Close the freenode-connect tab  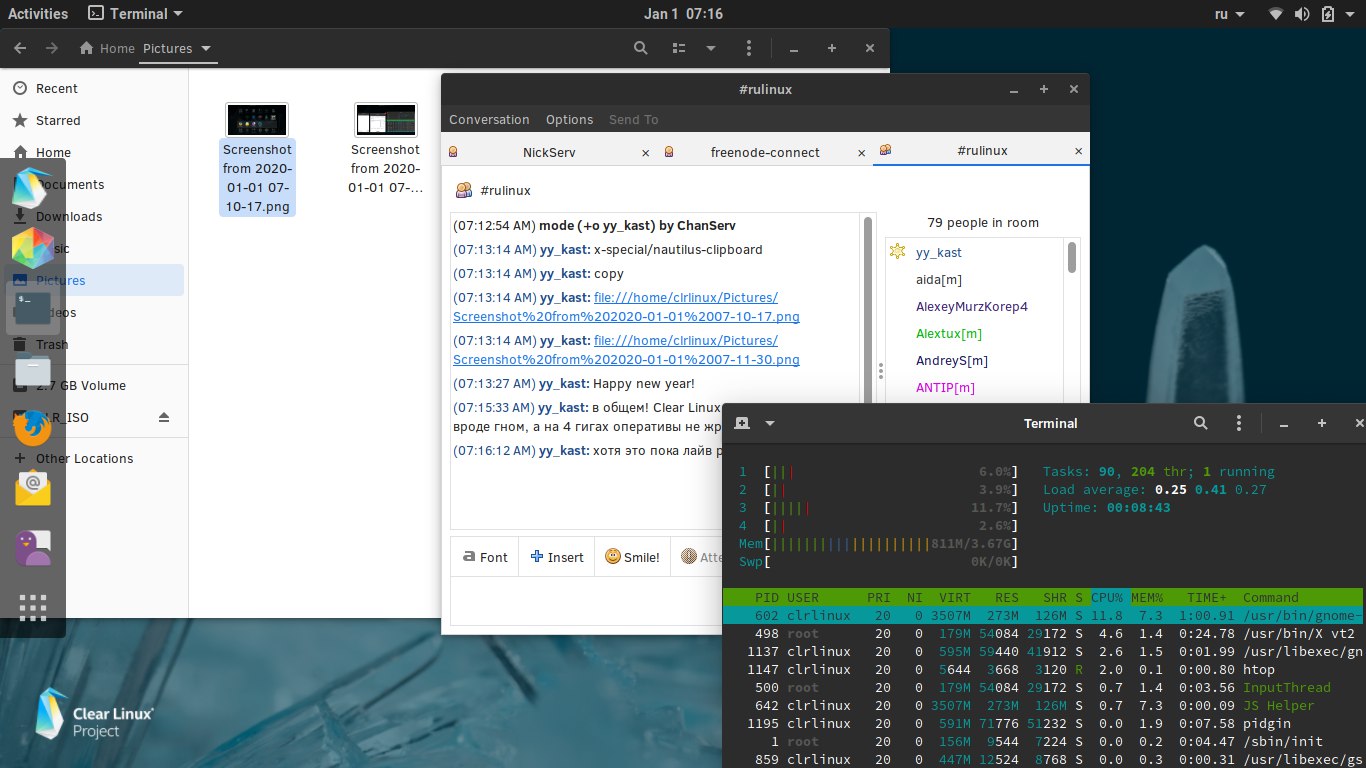(862, 153)
